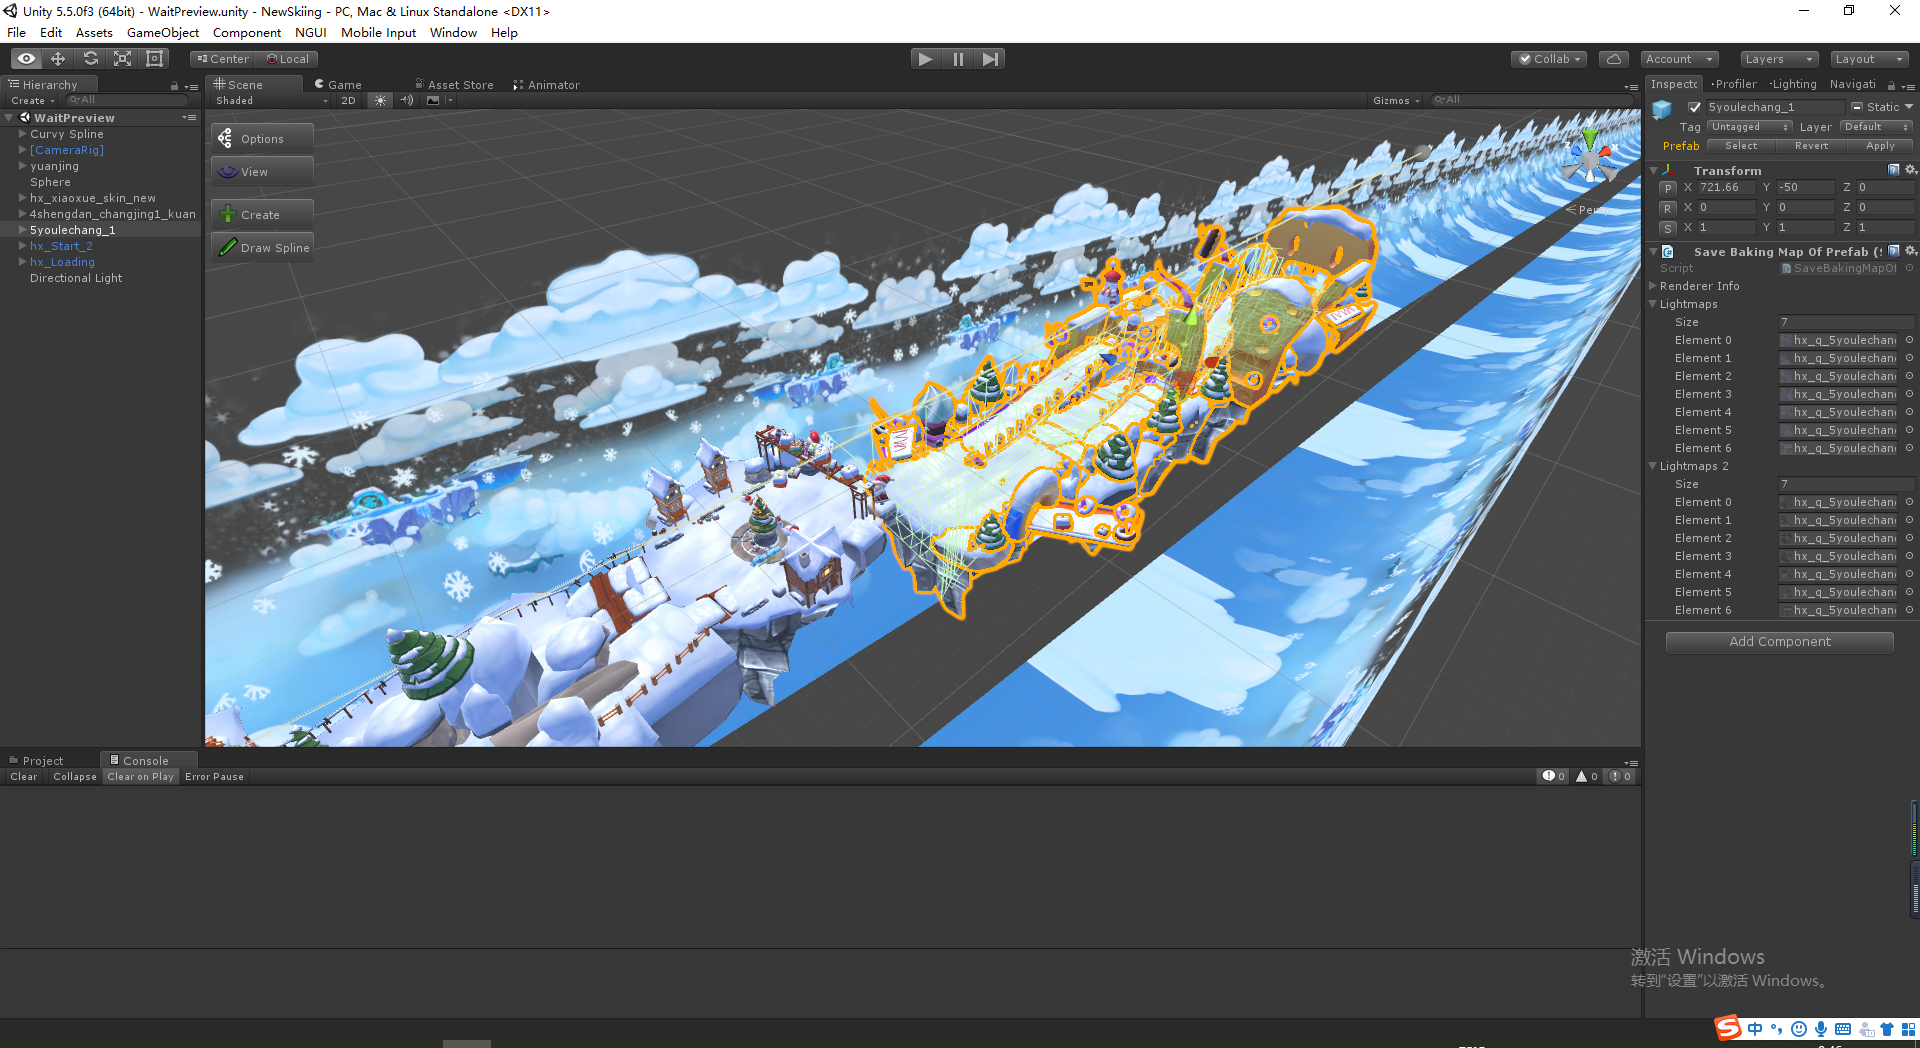This screenshot has width=1920, height=1048.
Task: Open the Sogou input icon in system tray
Action: coord(1728,1028)
